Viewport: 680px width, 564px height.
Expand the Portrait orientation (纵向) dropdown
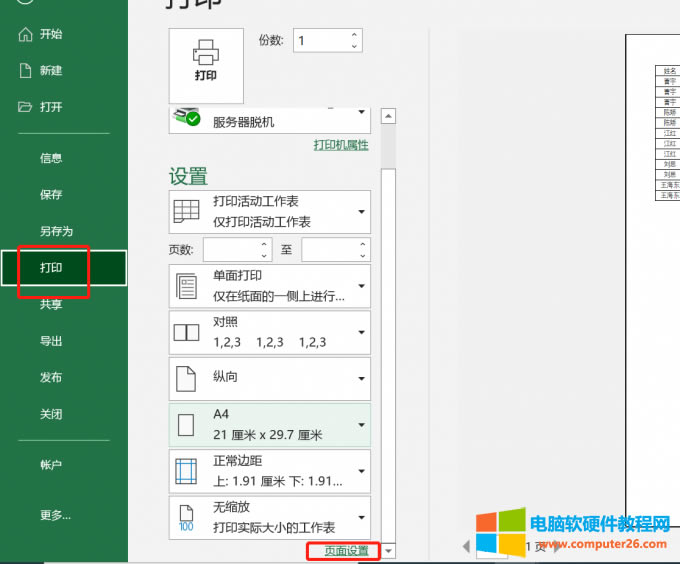point(270,379)
